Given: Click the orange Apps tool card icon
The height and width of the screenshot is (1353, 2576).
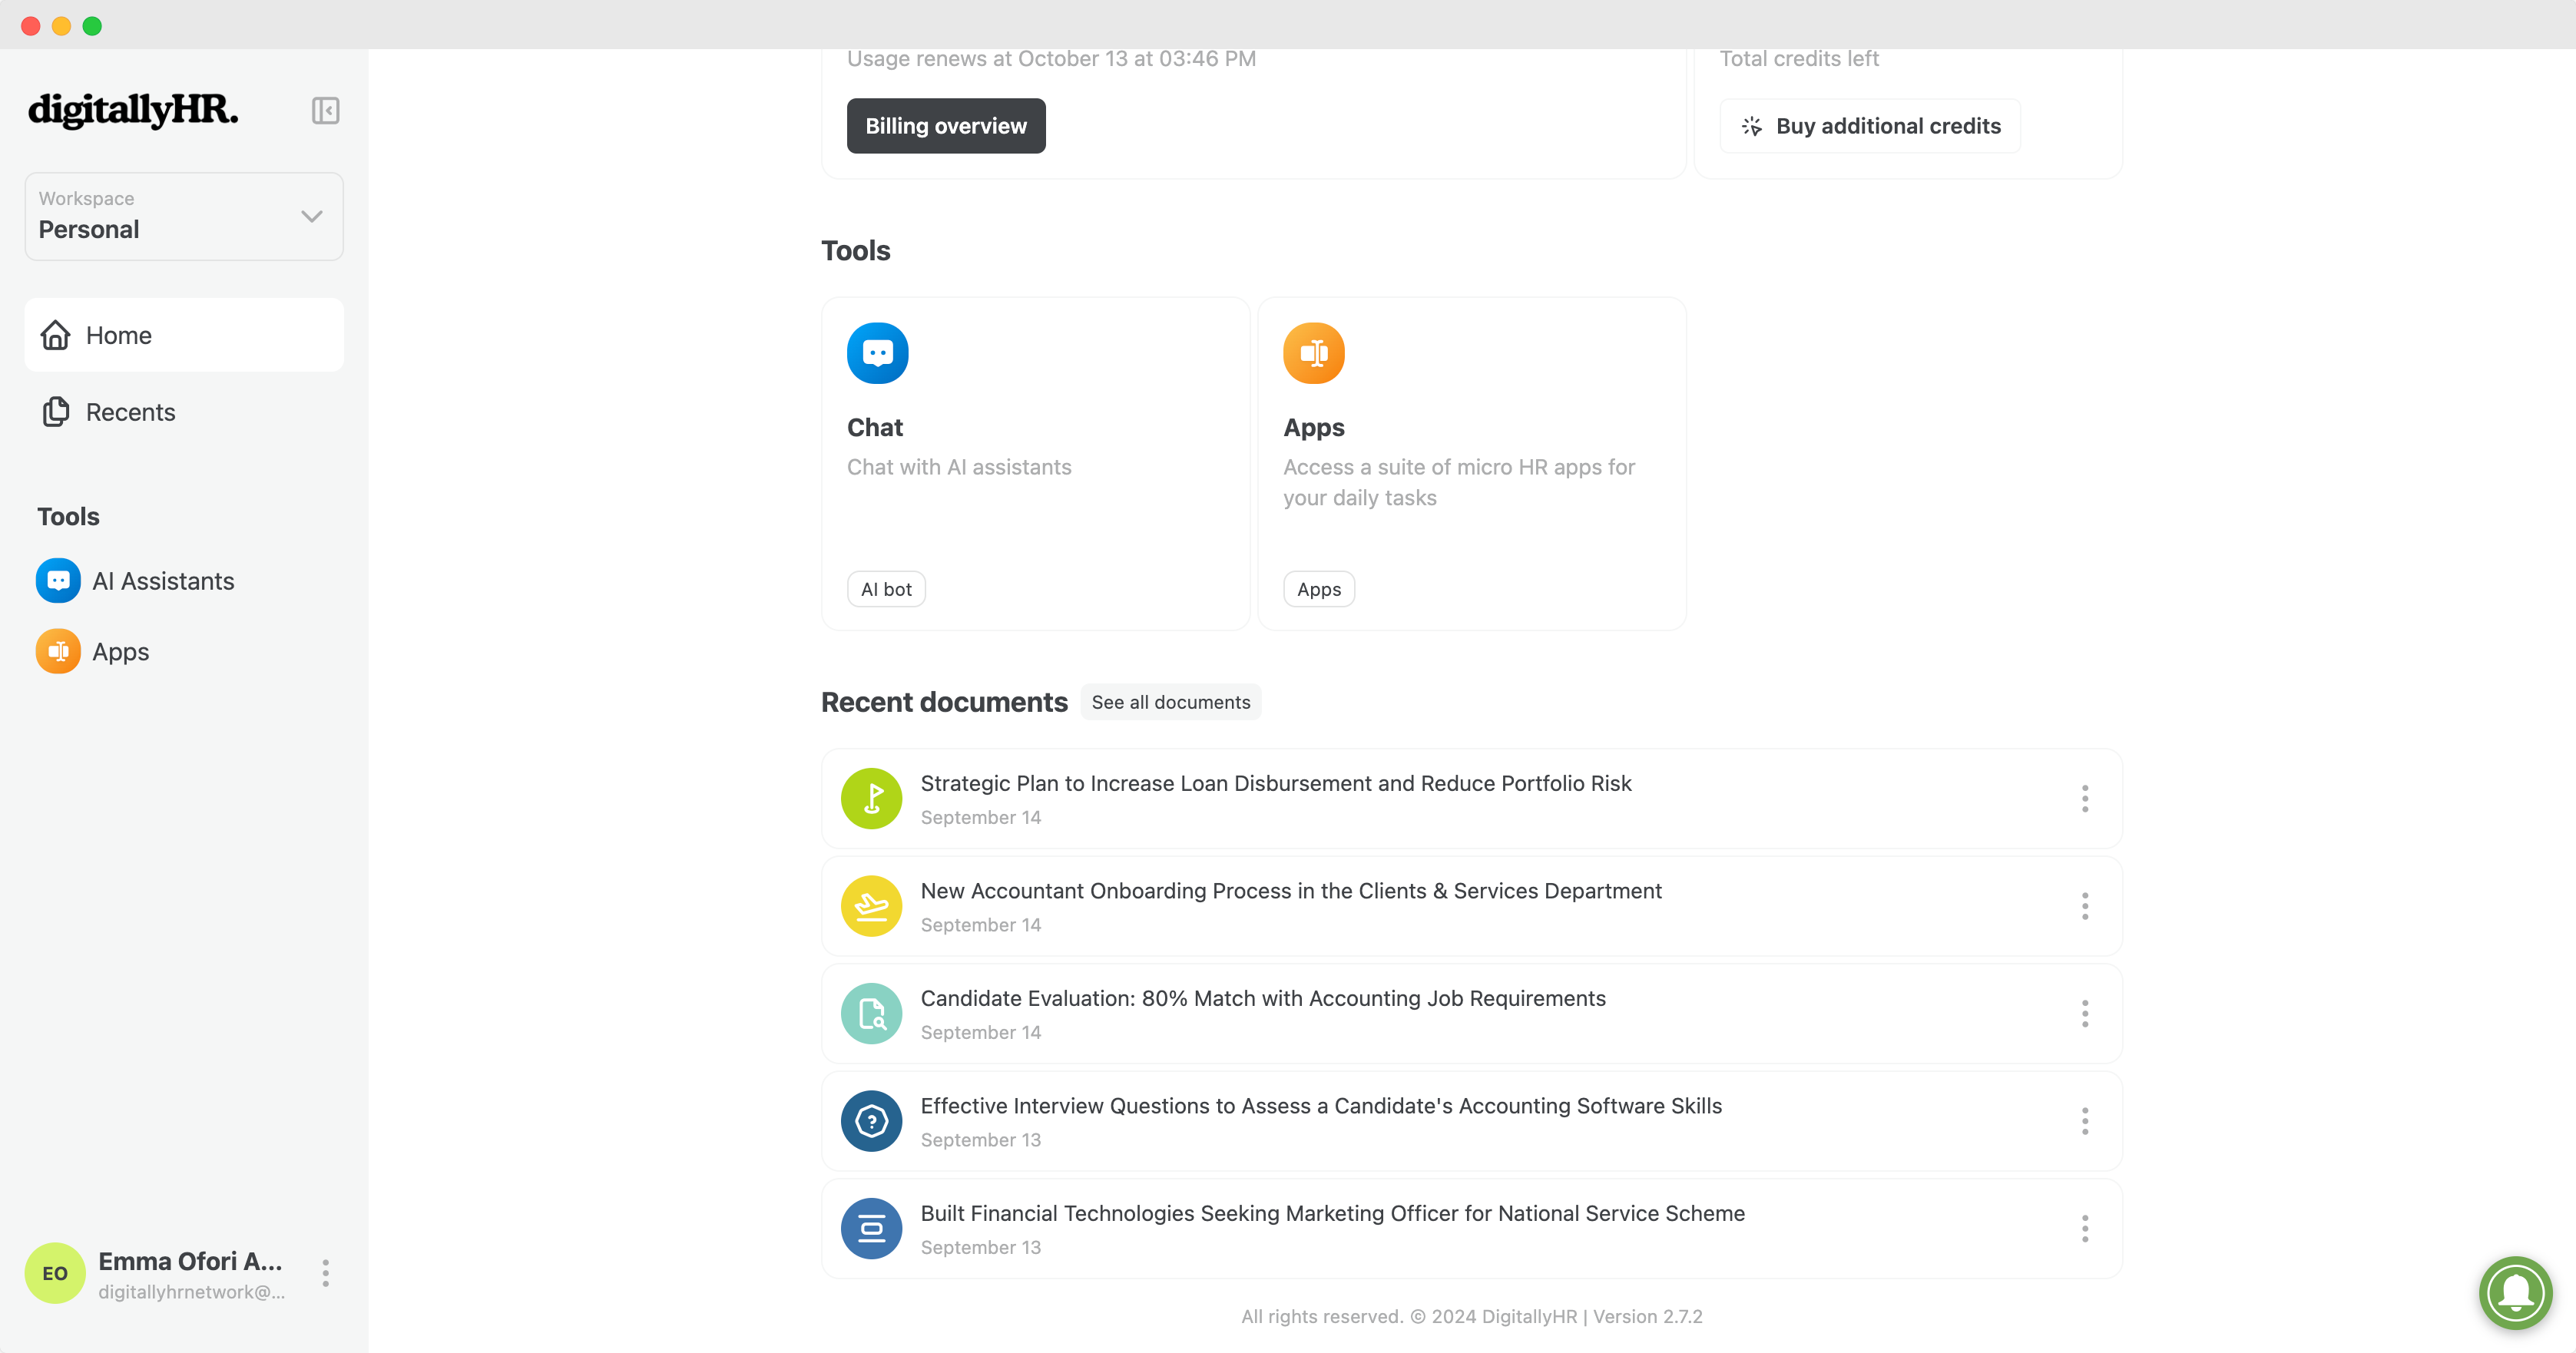Looking at the screenshot, I should click(x=1313, y=353).
